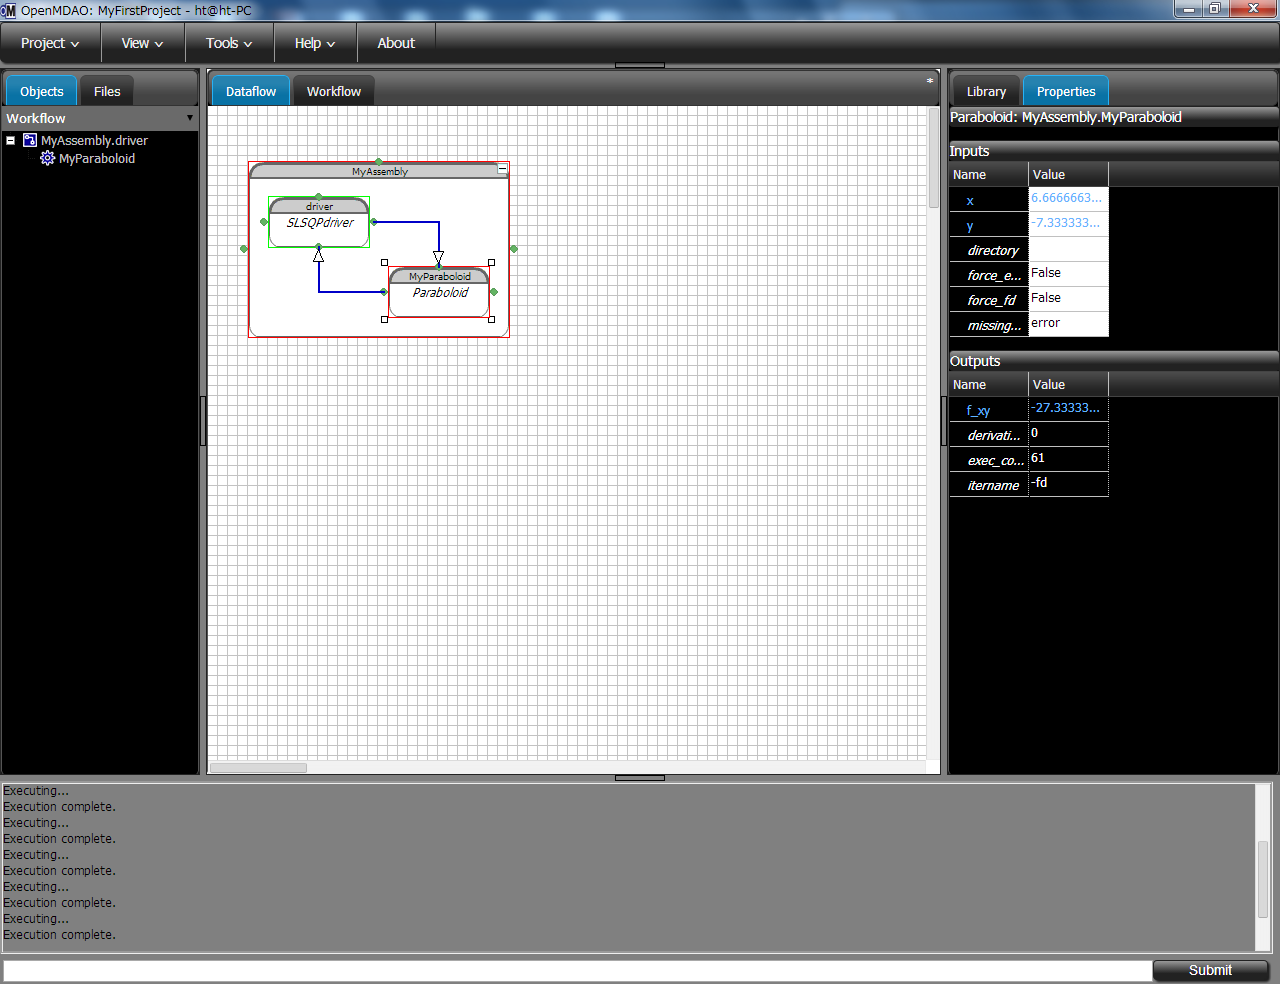Click the f_xy output name
1280x984 pixels.
click(978, 411)
